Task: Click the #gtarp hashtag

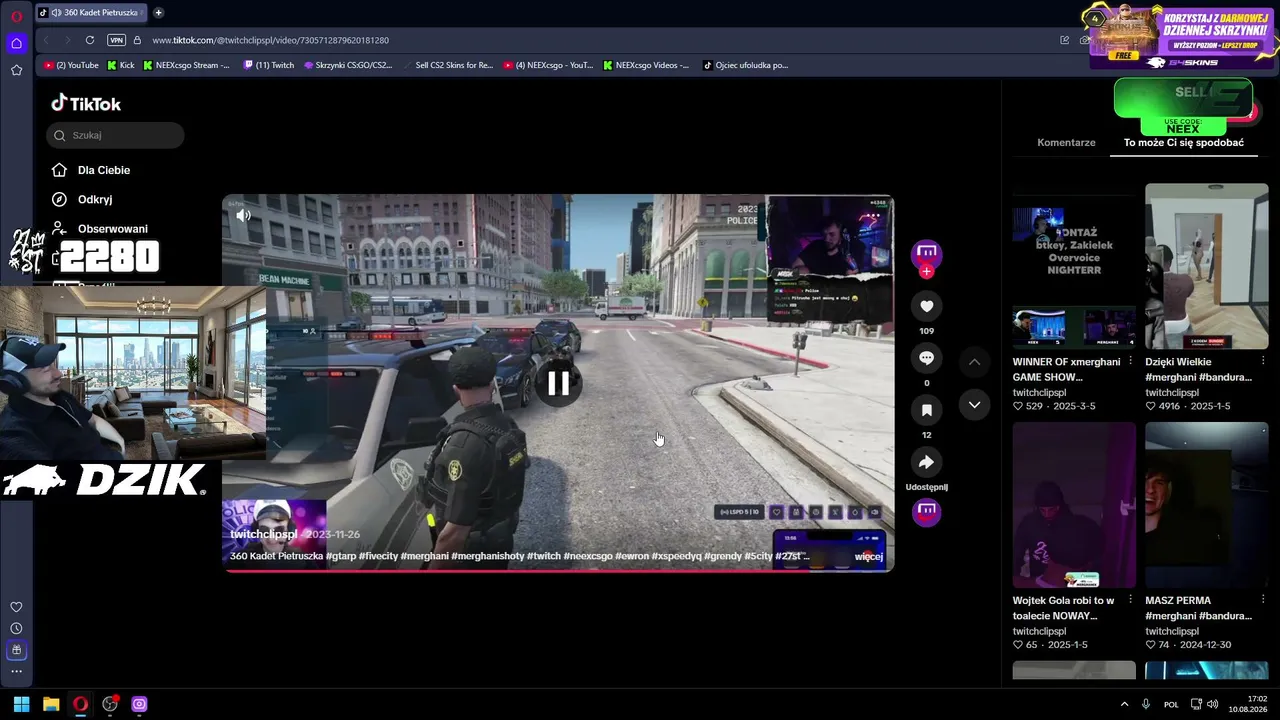Action: coord(340,556)
